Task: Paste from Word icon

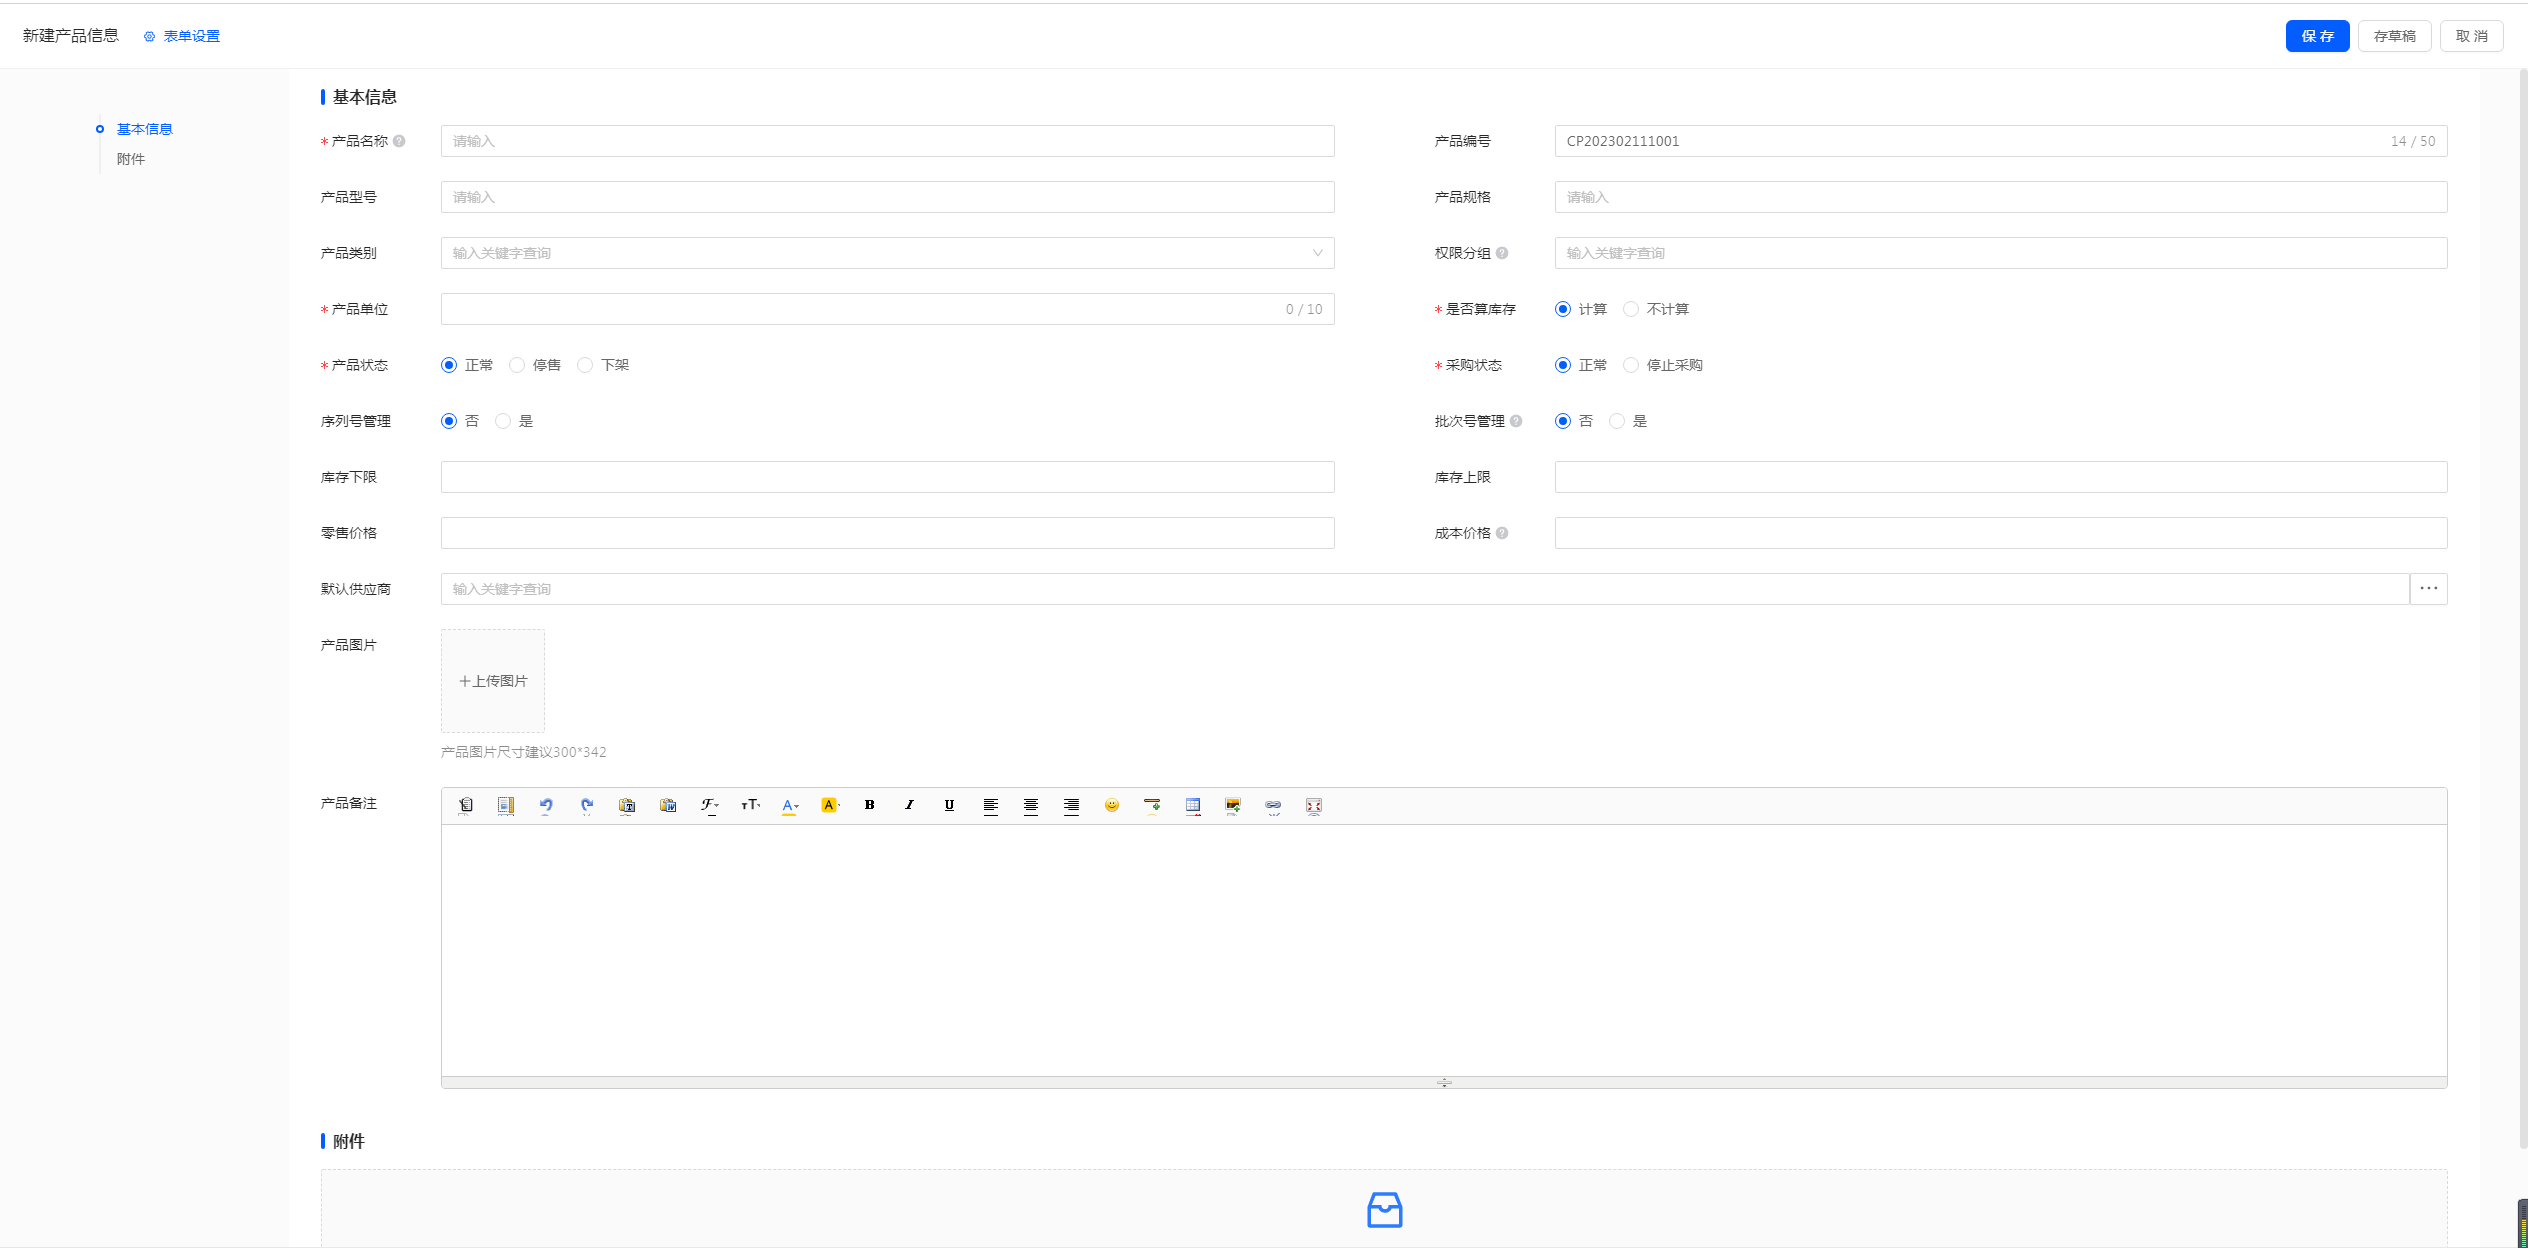Action: [668, 805]
